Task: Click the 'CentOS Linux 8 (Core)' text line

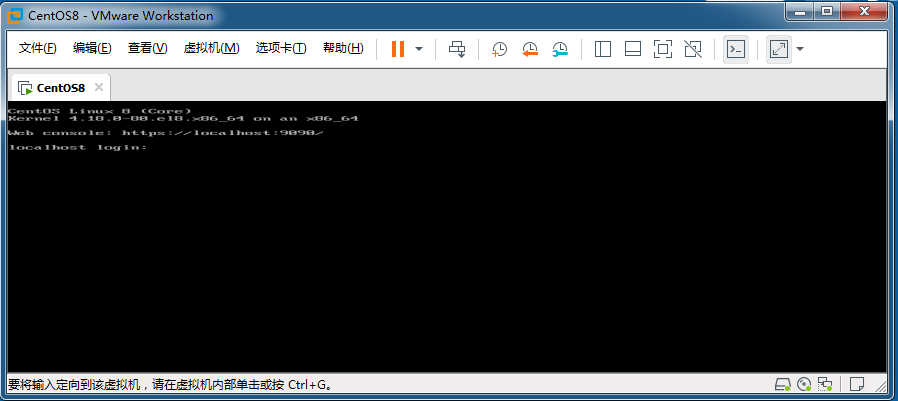Action: click(x=100, y=111)
